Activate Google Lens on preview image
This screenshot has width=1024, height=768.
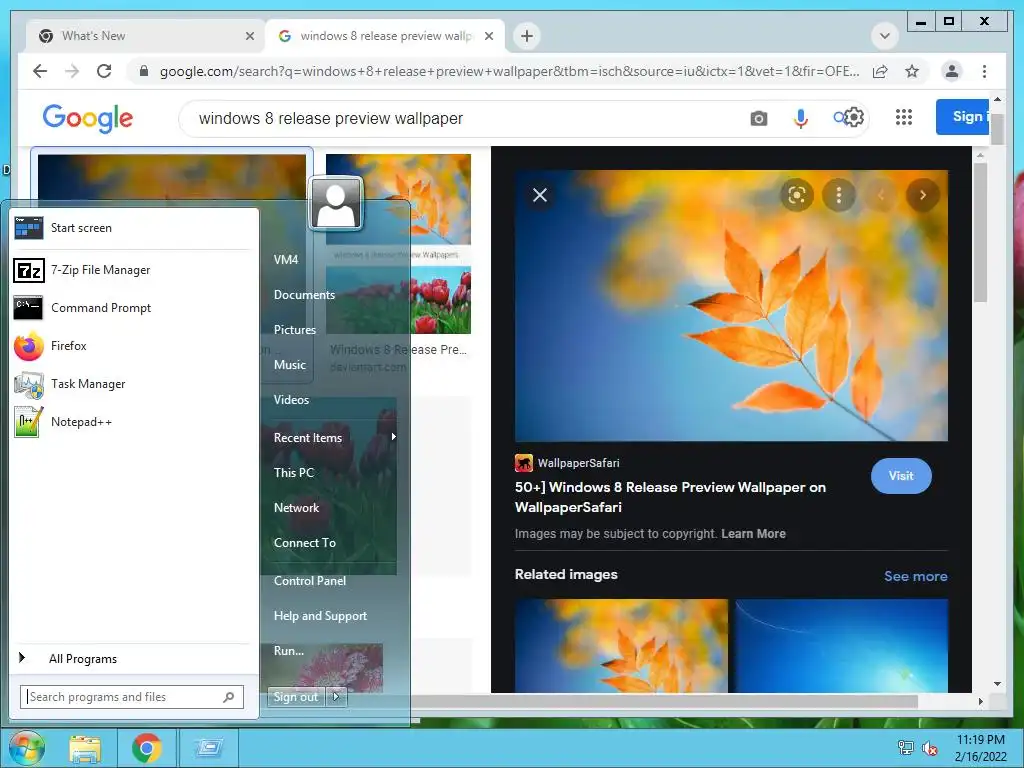click(x=797, y=195)
